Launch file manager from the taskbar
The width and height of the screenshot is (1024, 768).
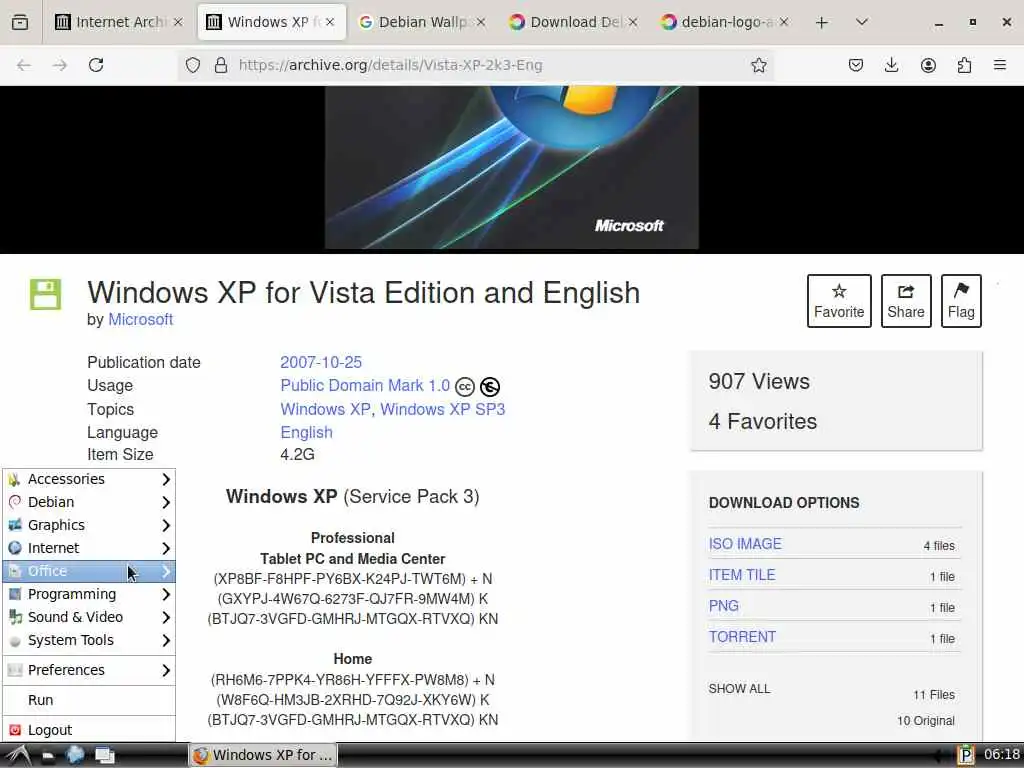point(48,756)
